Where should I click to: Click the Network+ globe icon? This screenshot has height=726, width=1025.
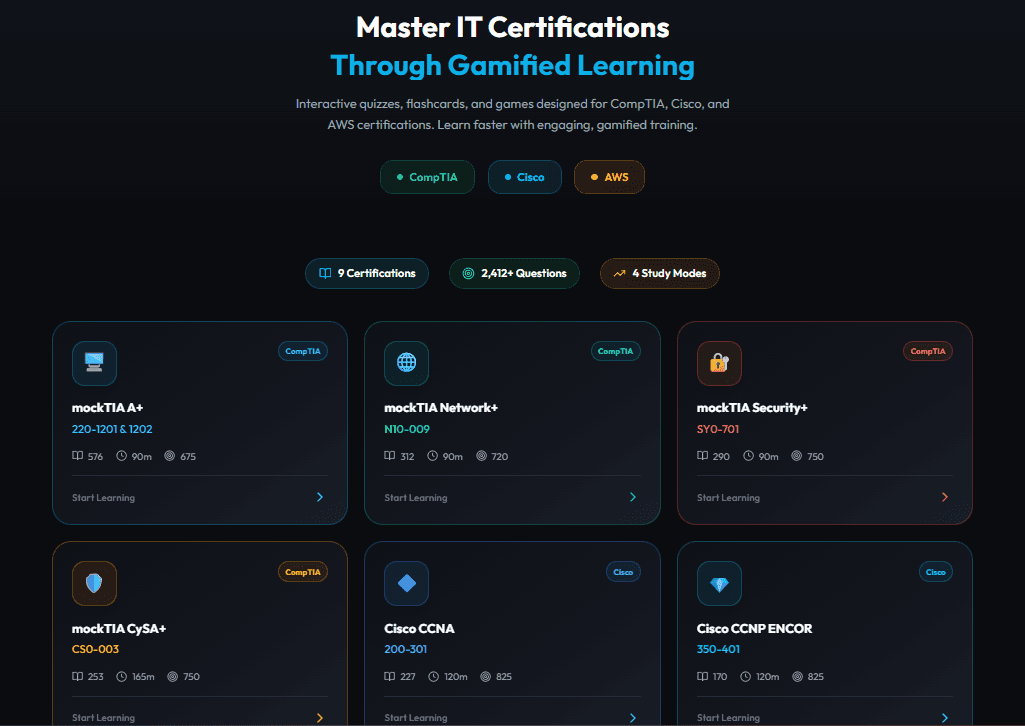click(x=406, y=363)
